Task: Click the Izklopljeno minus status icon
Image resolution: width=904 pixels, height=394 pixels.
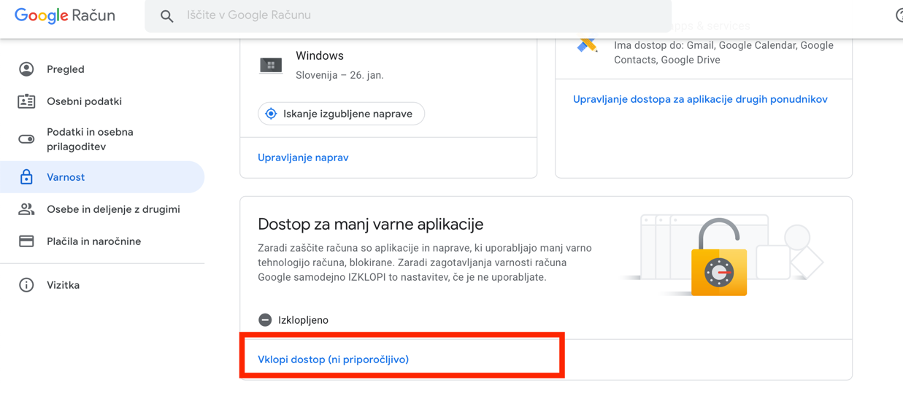Action: (x=265, y=320)
